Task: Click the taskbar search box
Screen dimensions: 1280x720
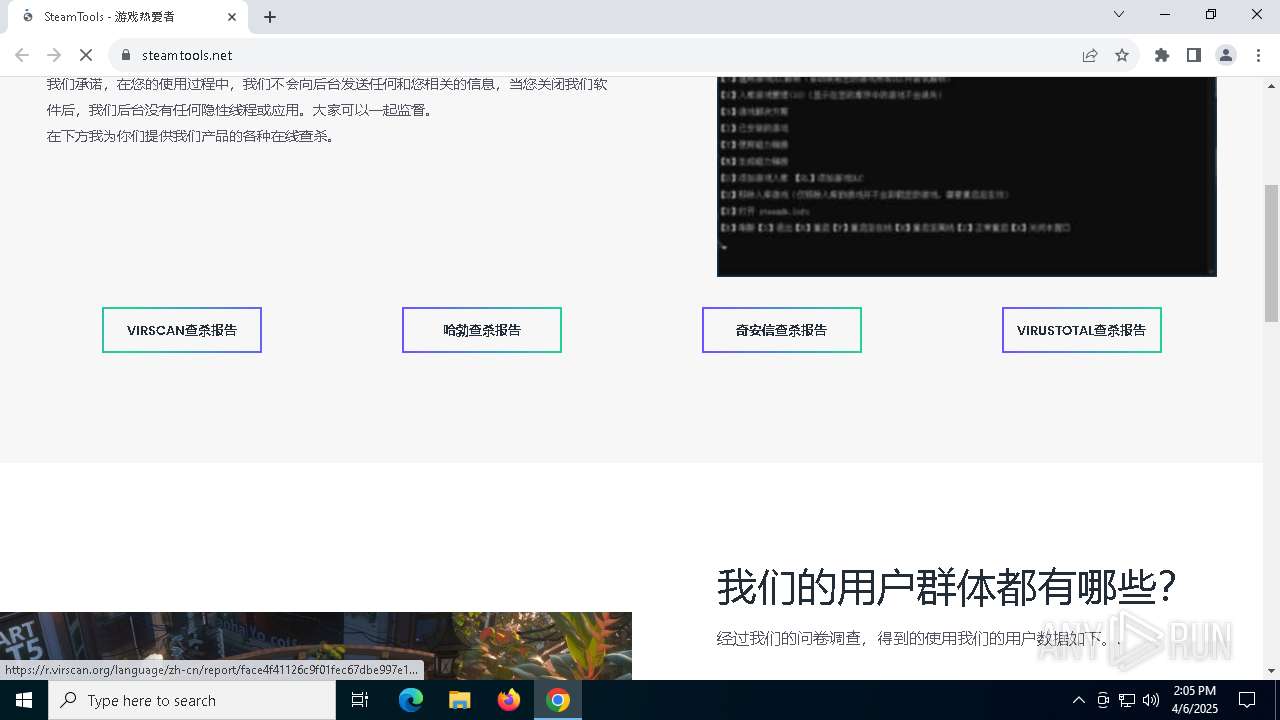Action: 192,700
